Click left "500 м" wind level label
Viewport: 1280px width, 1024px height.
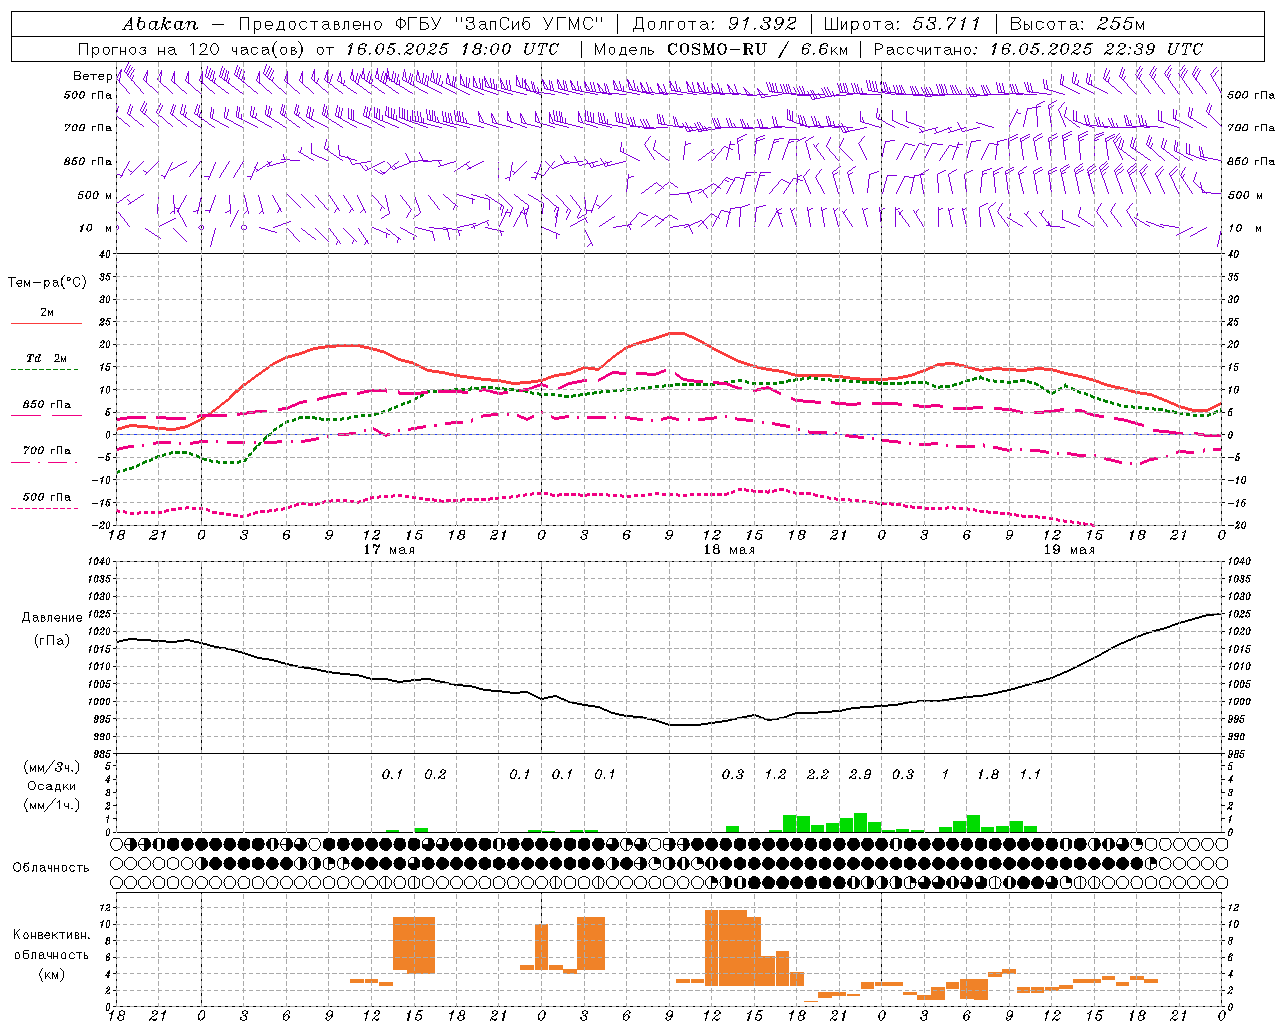[95, 195]
